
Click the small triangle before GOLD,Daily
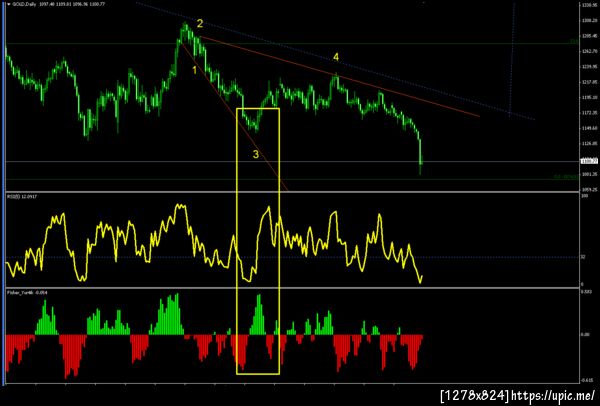[x=9, y=4]
